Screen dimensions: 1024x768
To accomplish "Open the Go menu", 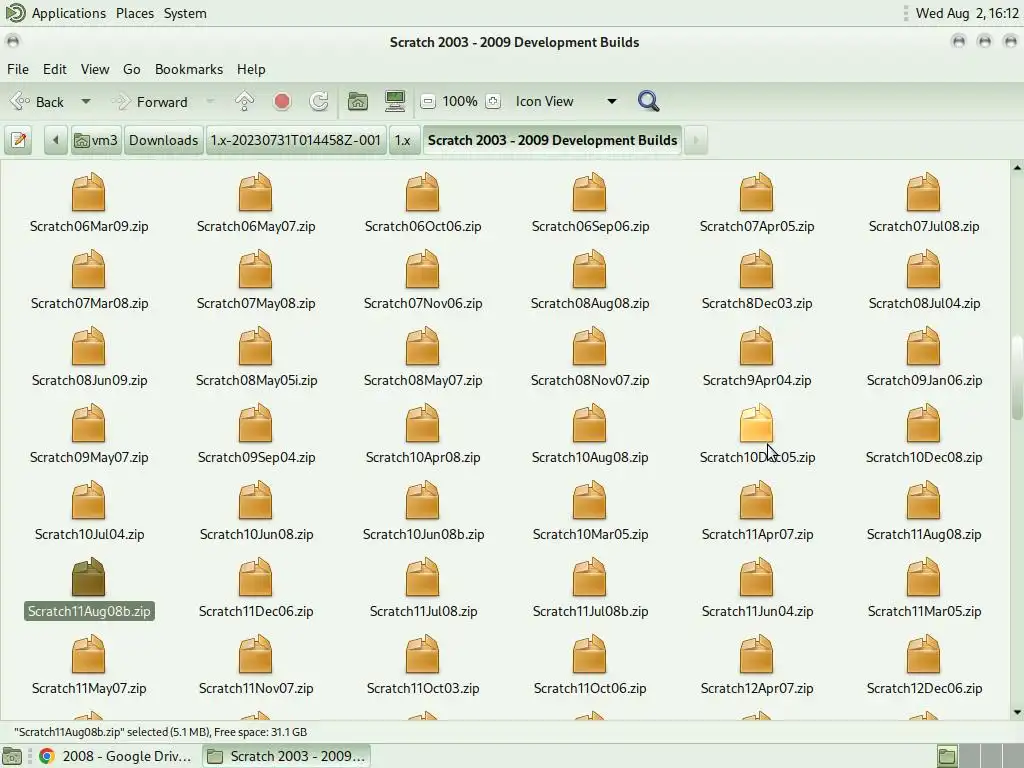I will 131,69.
